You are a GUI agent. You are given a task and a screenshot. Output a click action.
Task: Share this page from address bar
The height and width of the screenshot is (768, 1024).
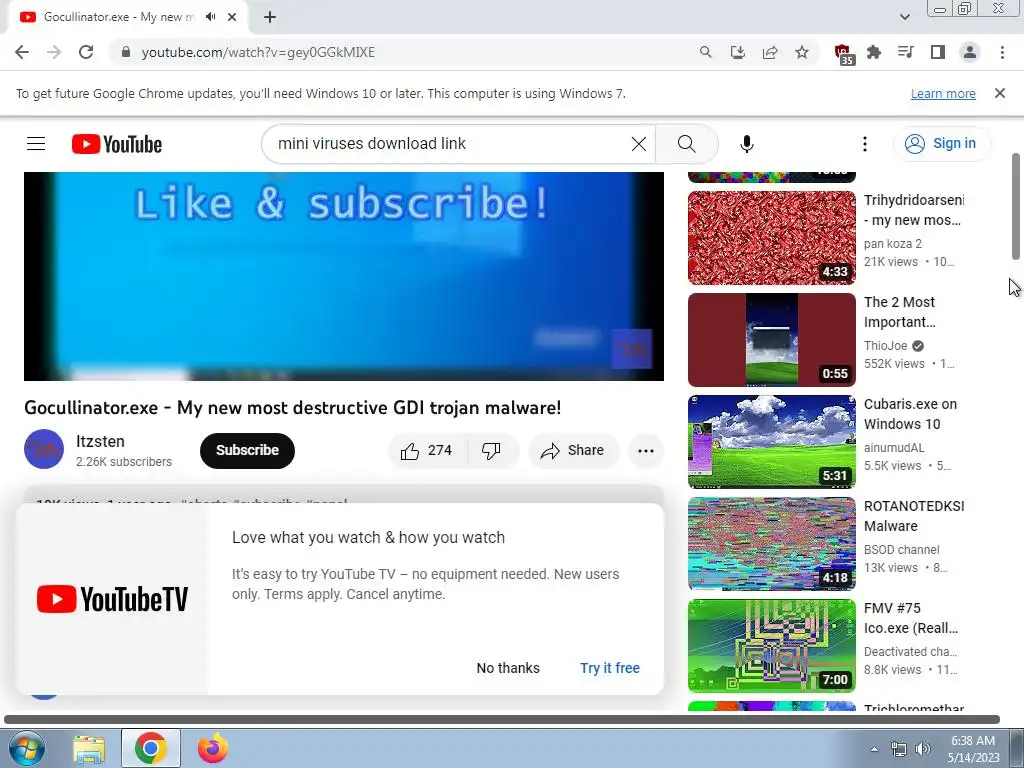coord(770,52)
